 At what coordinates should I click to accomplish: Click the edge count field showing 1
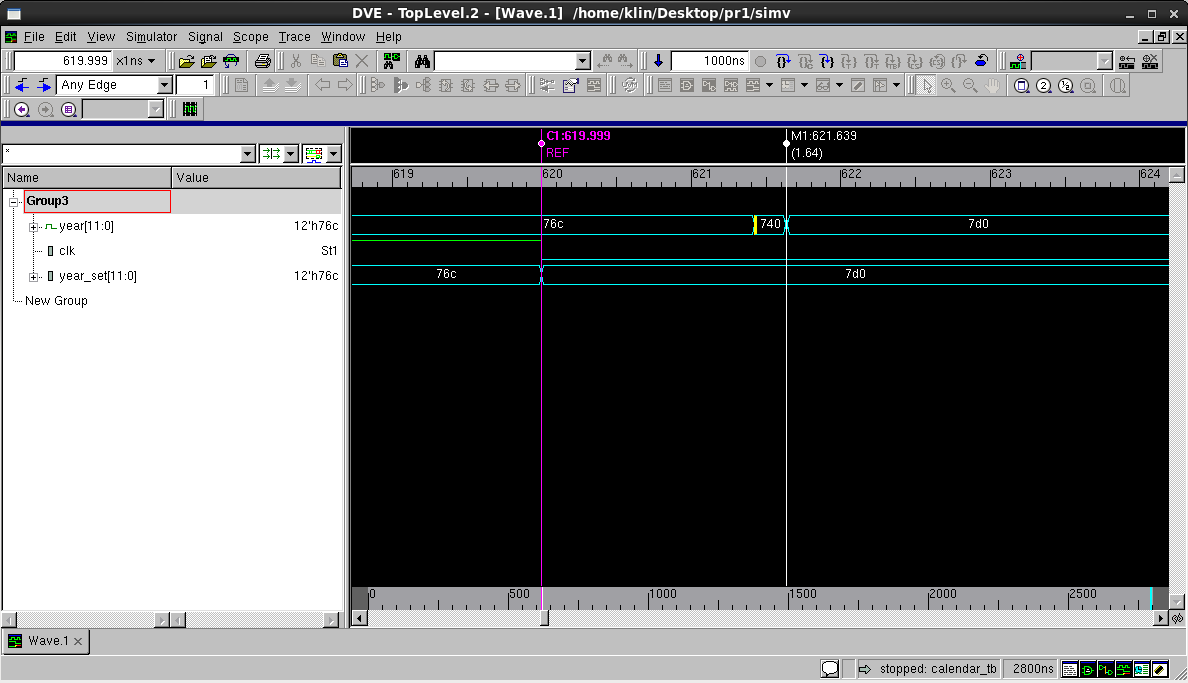(x=195, y=85)
